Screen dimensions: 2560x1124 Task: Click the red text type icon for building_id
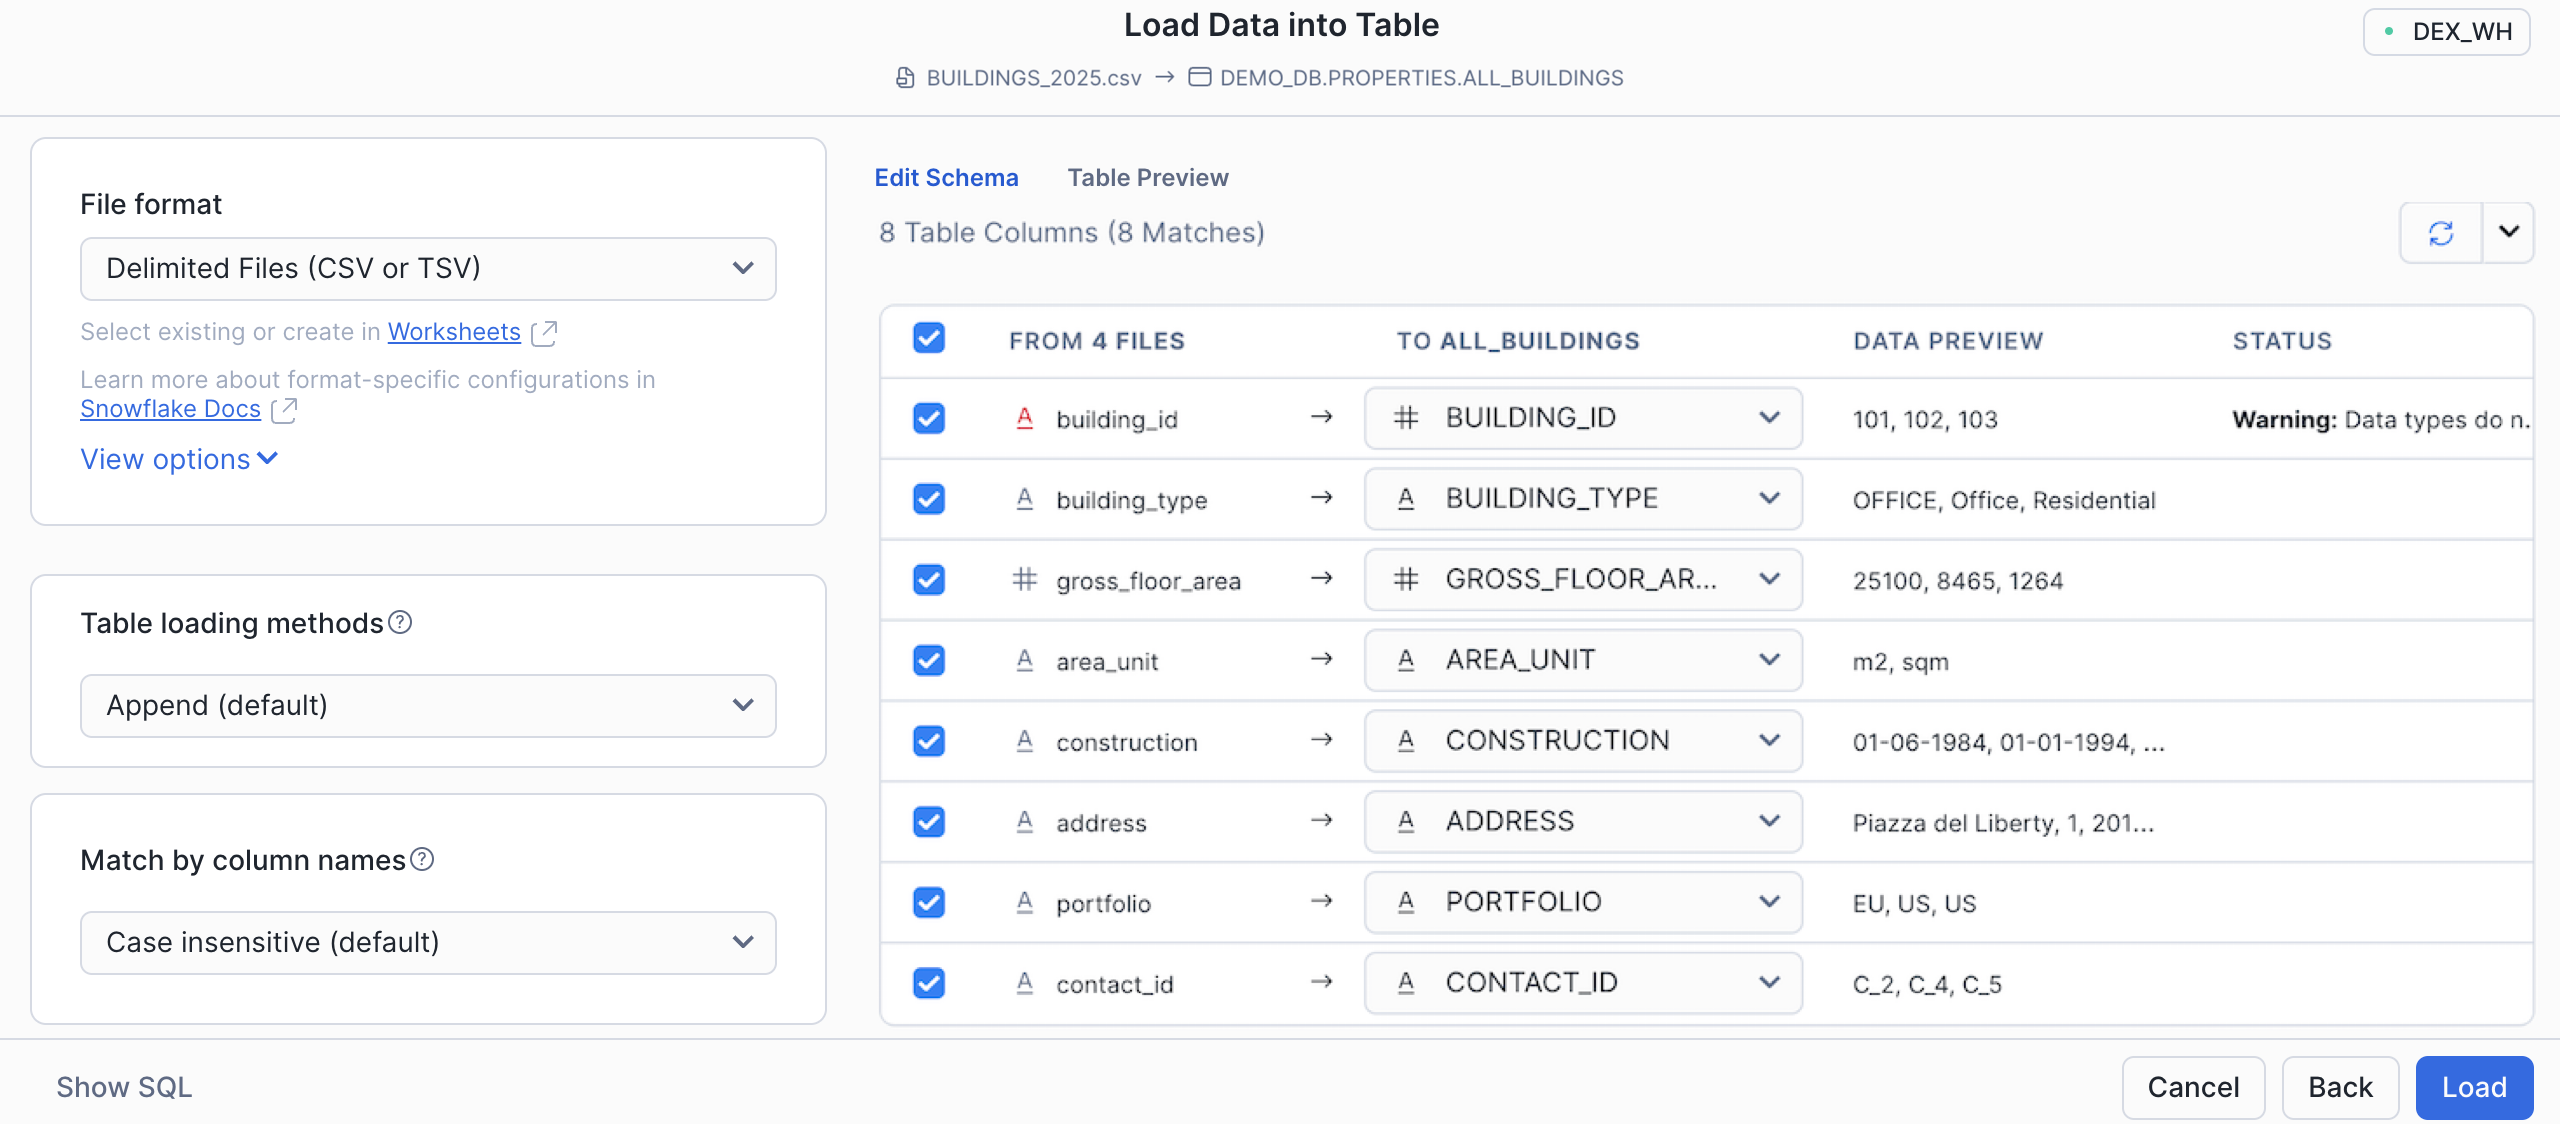[1024, 418]
